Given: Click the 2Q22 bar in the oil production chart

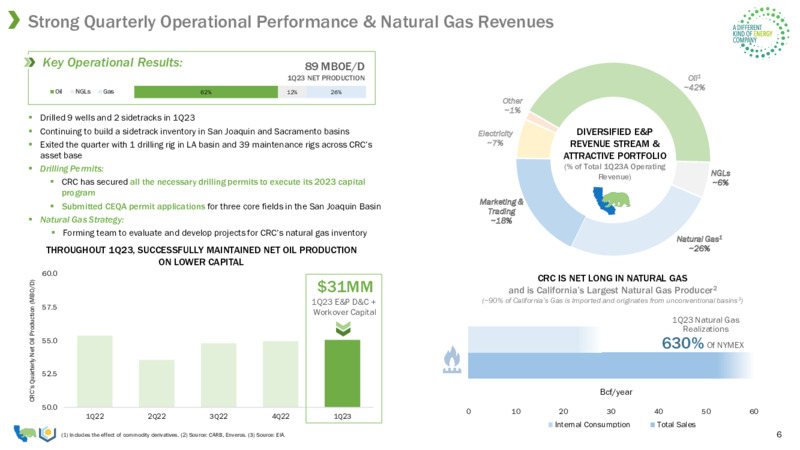Looking at the screenshot, I should pyautogui.click(x=157, y=383).
